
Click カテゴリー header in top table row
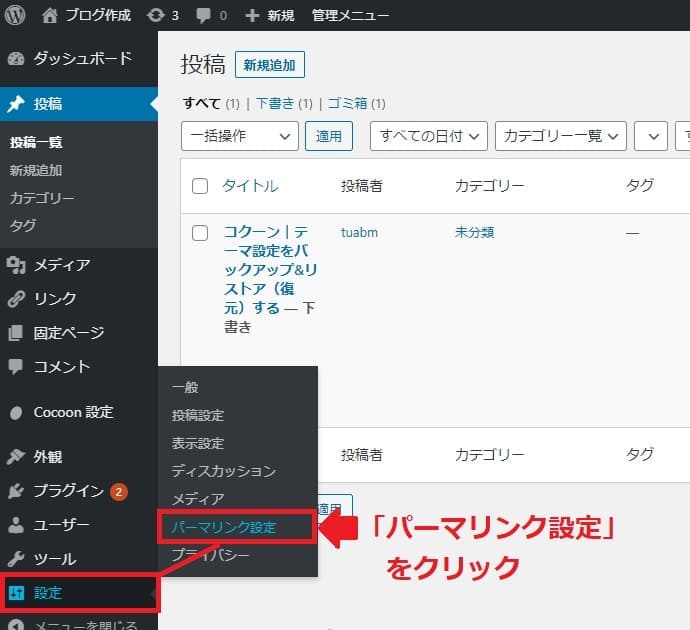tap(489, 186)
